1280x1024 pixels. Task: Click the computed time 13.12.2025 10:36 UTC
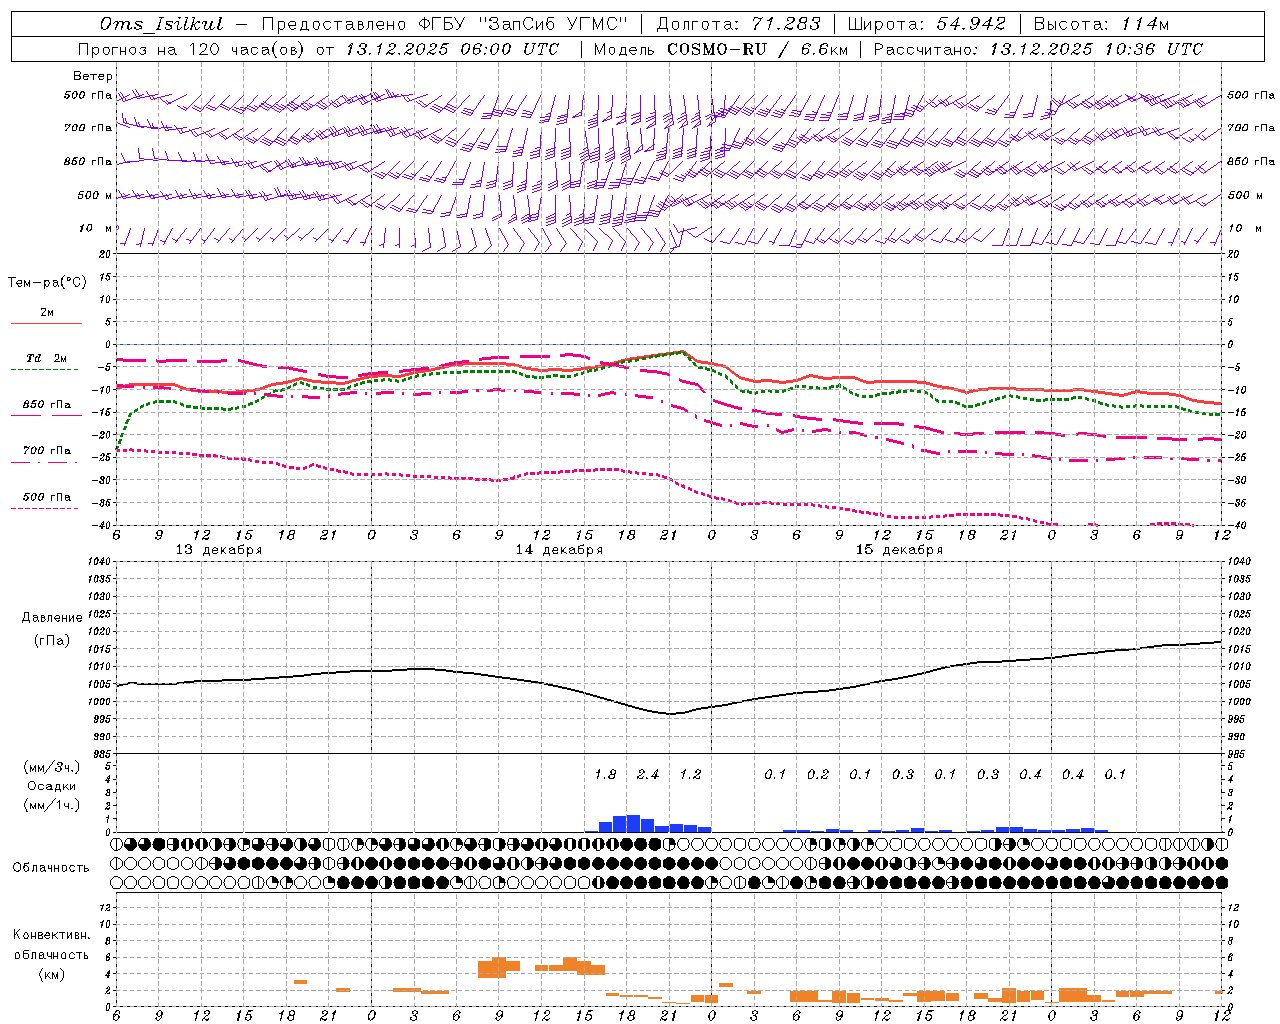pyautogui.click(x=1096, y=49)
